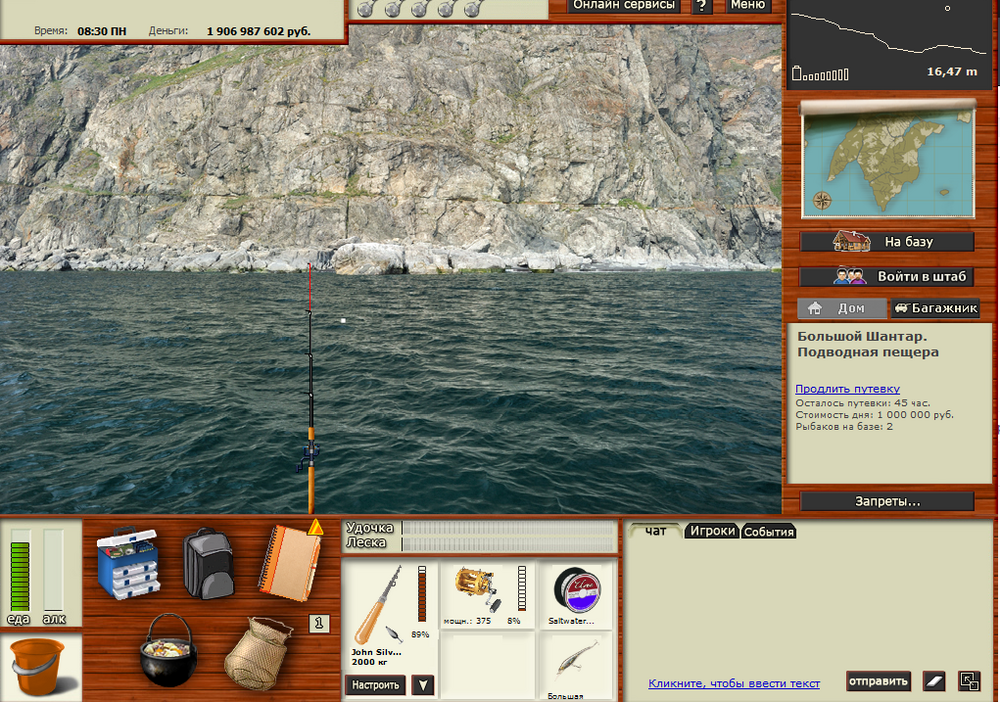Viewport: 1000px width, 702px height.
Task: Open the tackle box inventory
Action: [x=127, y=564]
